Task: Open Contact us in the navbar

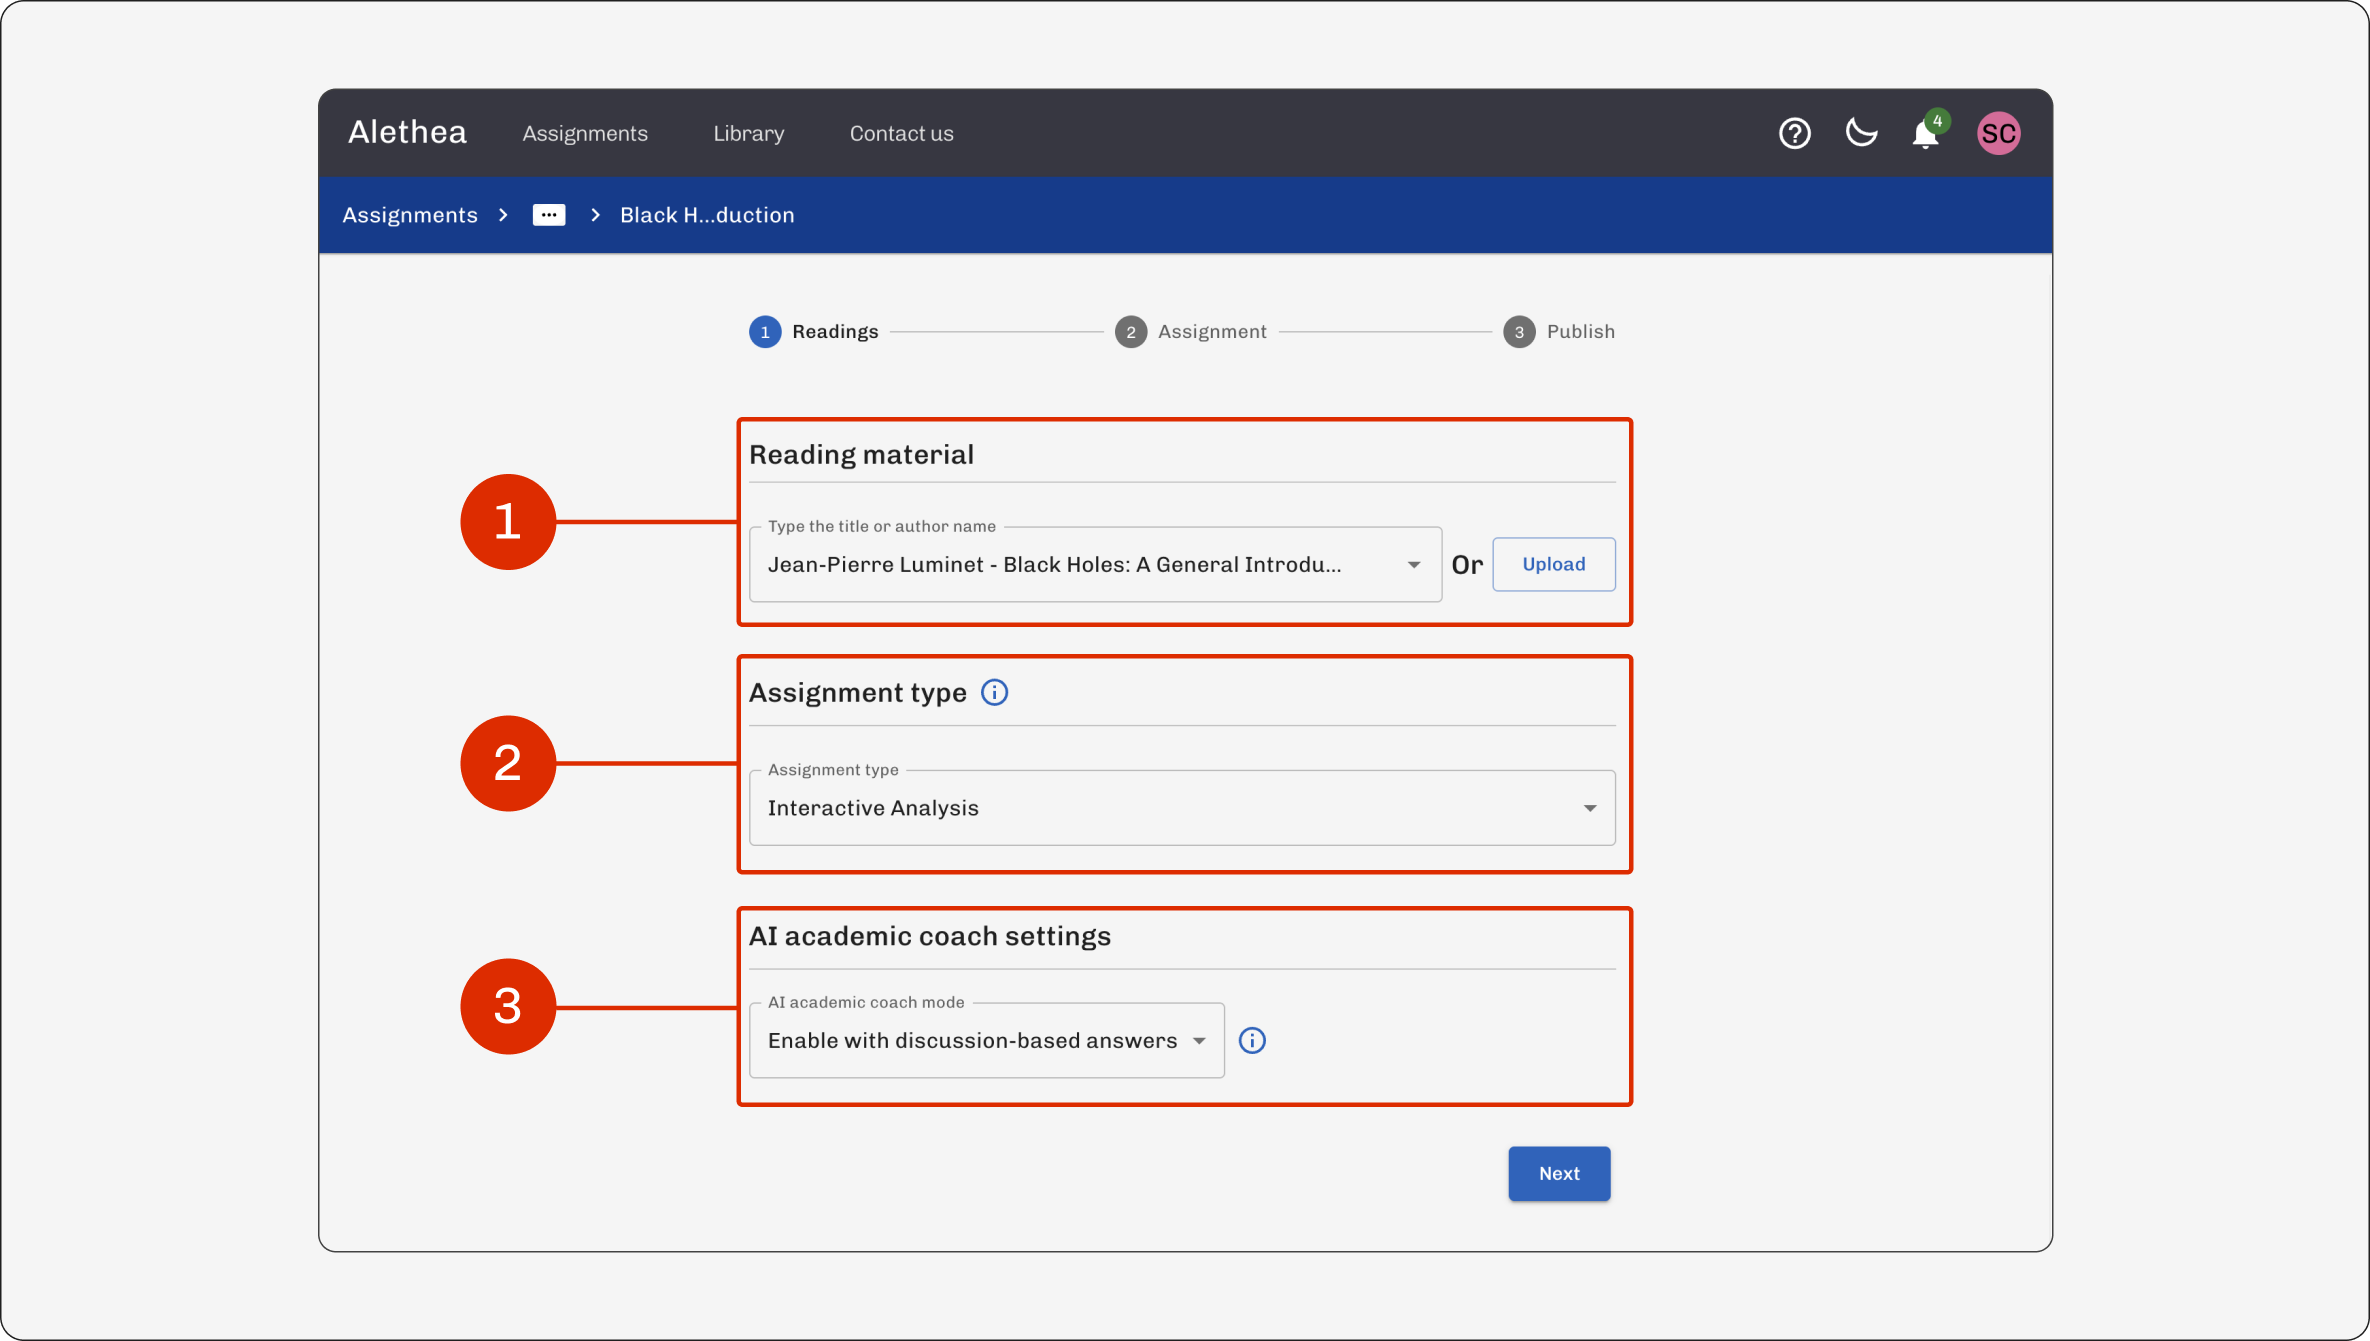Action: (x=901, y=133)
